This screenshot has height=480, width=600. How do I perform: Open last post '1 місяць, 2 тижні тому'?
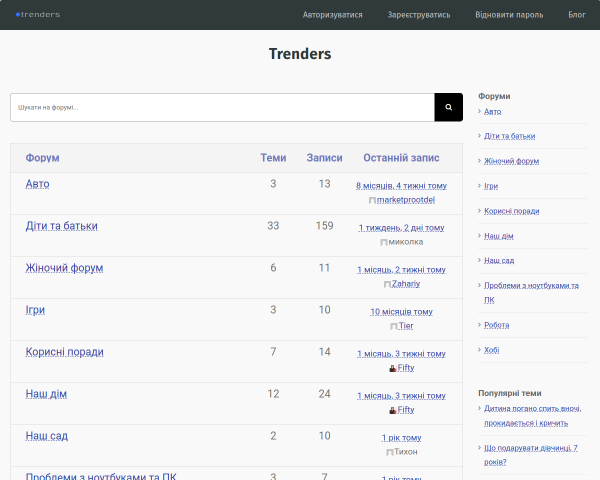(401, 270)
